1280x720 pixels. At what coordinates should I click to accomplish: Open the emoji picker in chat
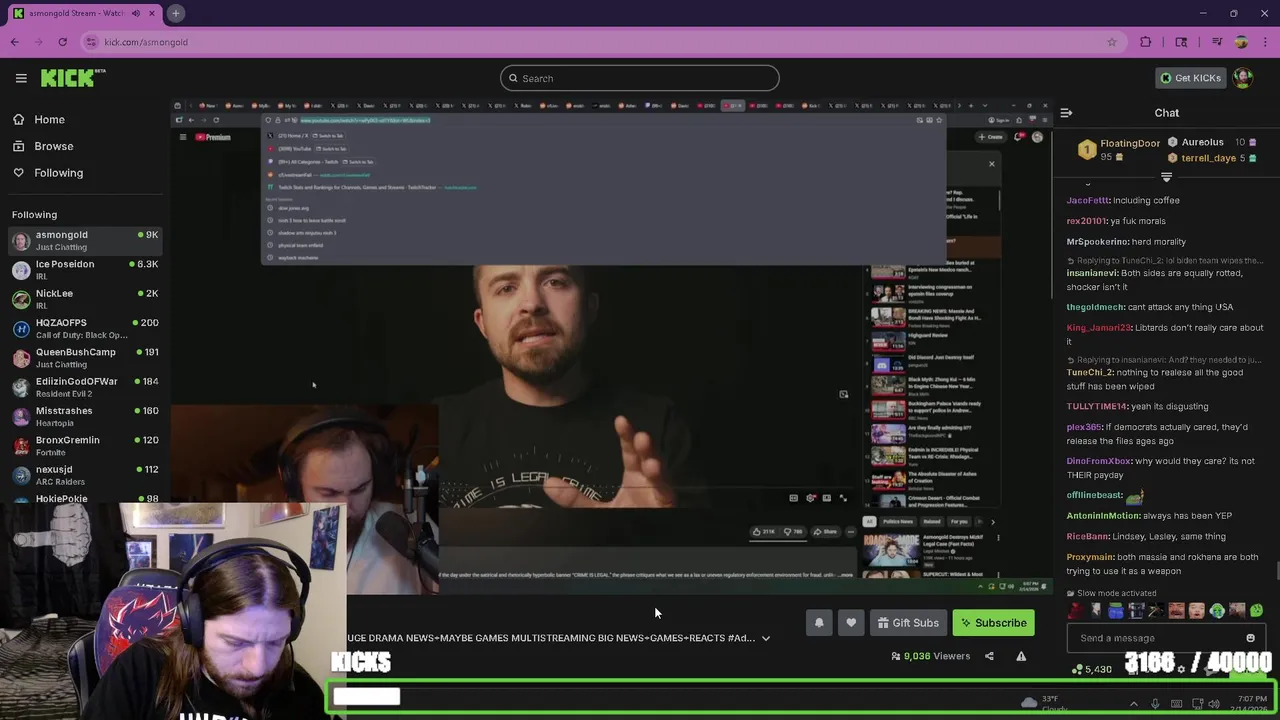point(1250,638)
